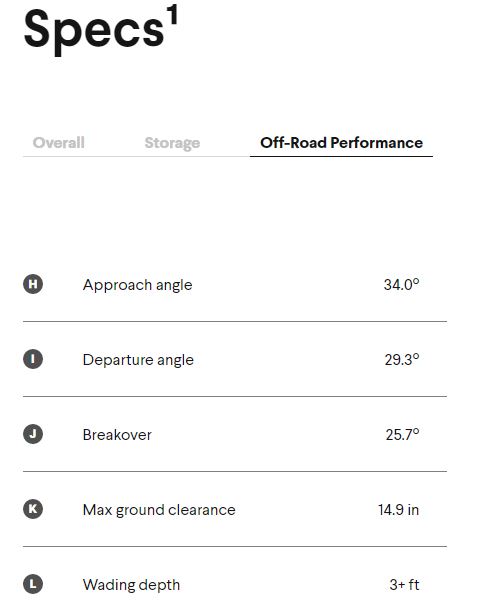This screenshot has height=607, width=478.
Task: Click the 3+ ft wading depth value
Action: click(404, 585)
